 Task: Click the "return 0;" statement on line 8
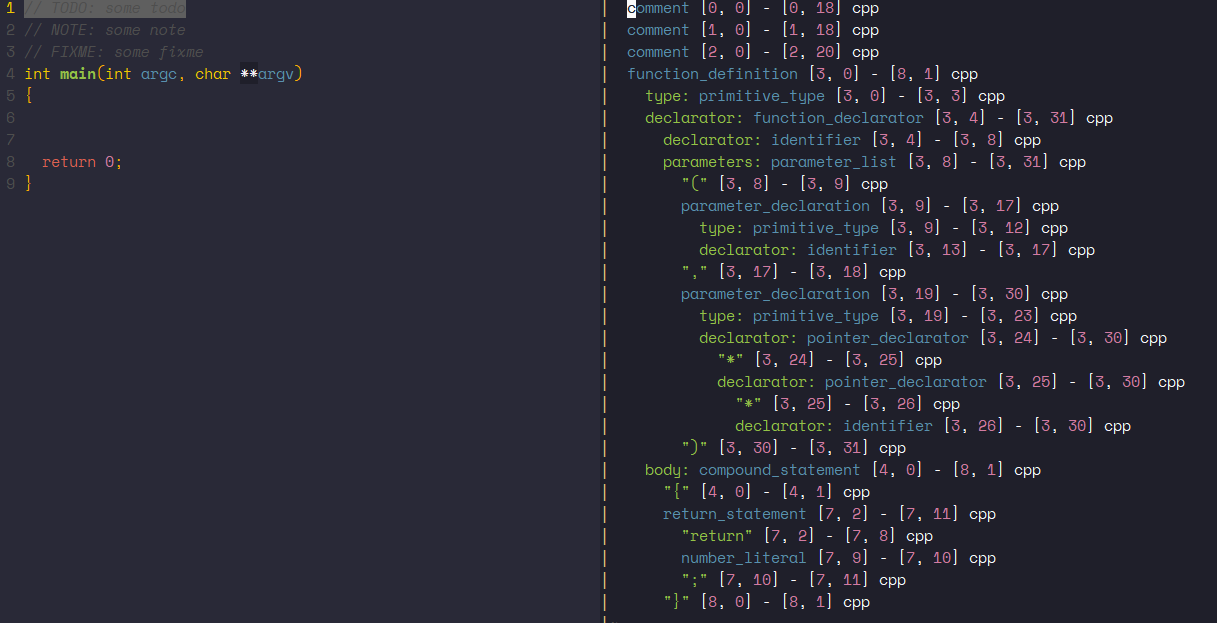[x=80, y=161]
